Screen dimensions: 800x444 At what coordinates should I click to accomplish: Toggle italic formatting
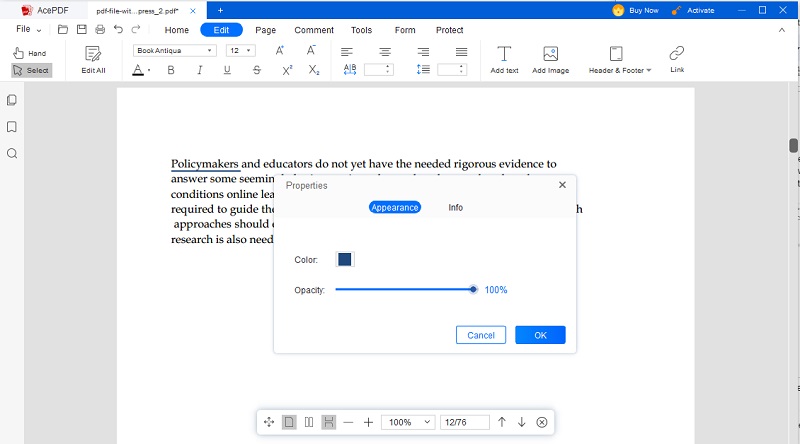tap(199, 70)
